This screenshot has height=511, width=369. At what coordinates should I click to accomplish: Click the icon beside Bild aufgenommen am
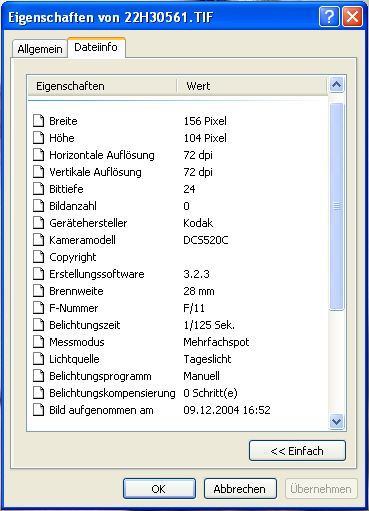click(x=39, y=410)
